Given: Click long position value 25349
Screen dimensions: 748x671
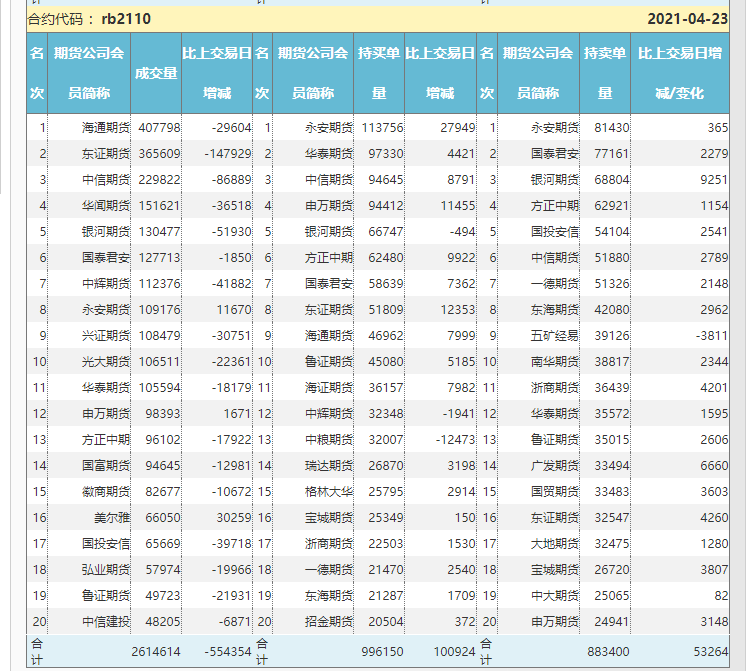Looking at the screenshot, I should click(x=386, y=518).
